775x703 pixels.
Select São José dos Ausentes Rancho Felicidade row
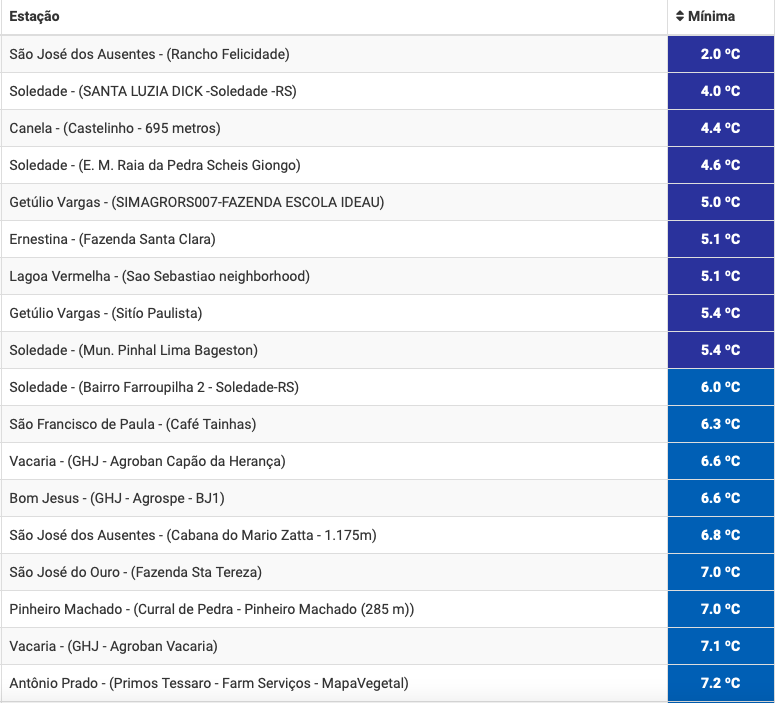pyautogui.click(x=388, y=54)
